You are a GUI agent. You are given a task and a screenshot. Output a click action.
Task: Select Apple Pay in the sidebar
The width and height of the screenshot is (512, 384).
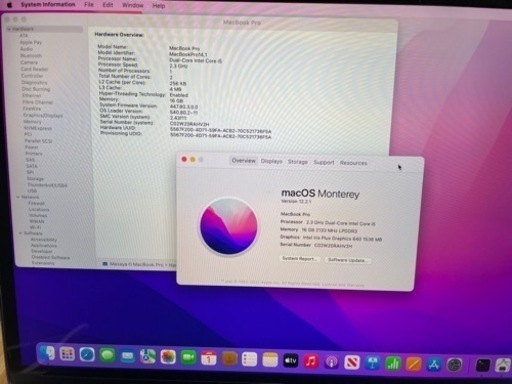31,42
